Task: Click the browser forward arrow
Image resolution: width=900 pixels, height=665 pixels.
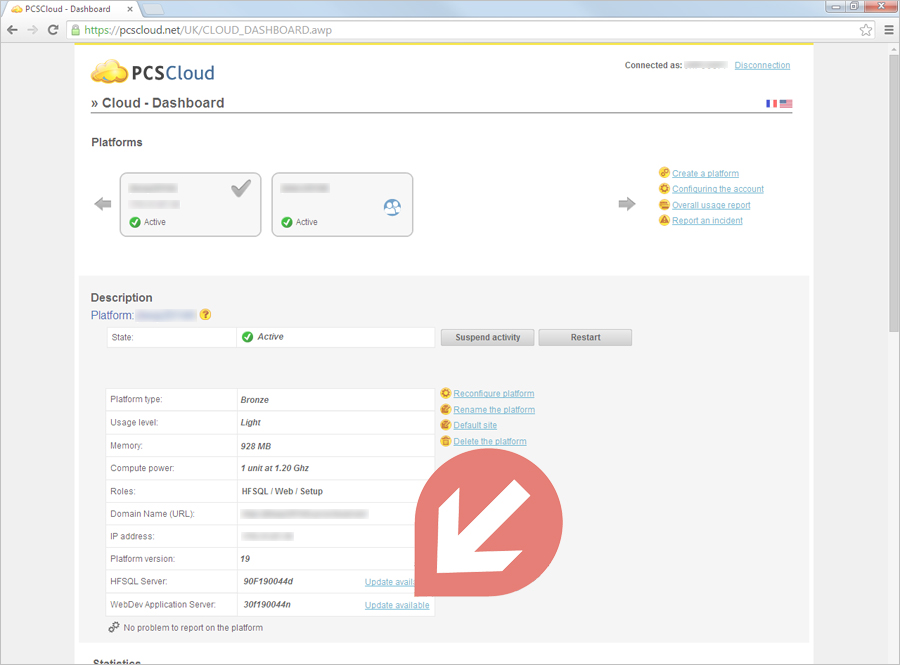Action: 33,30
